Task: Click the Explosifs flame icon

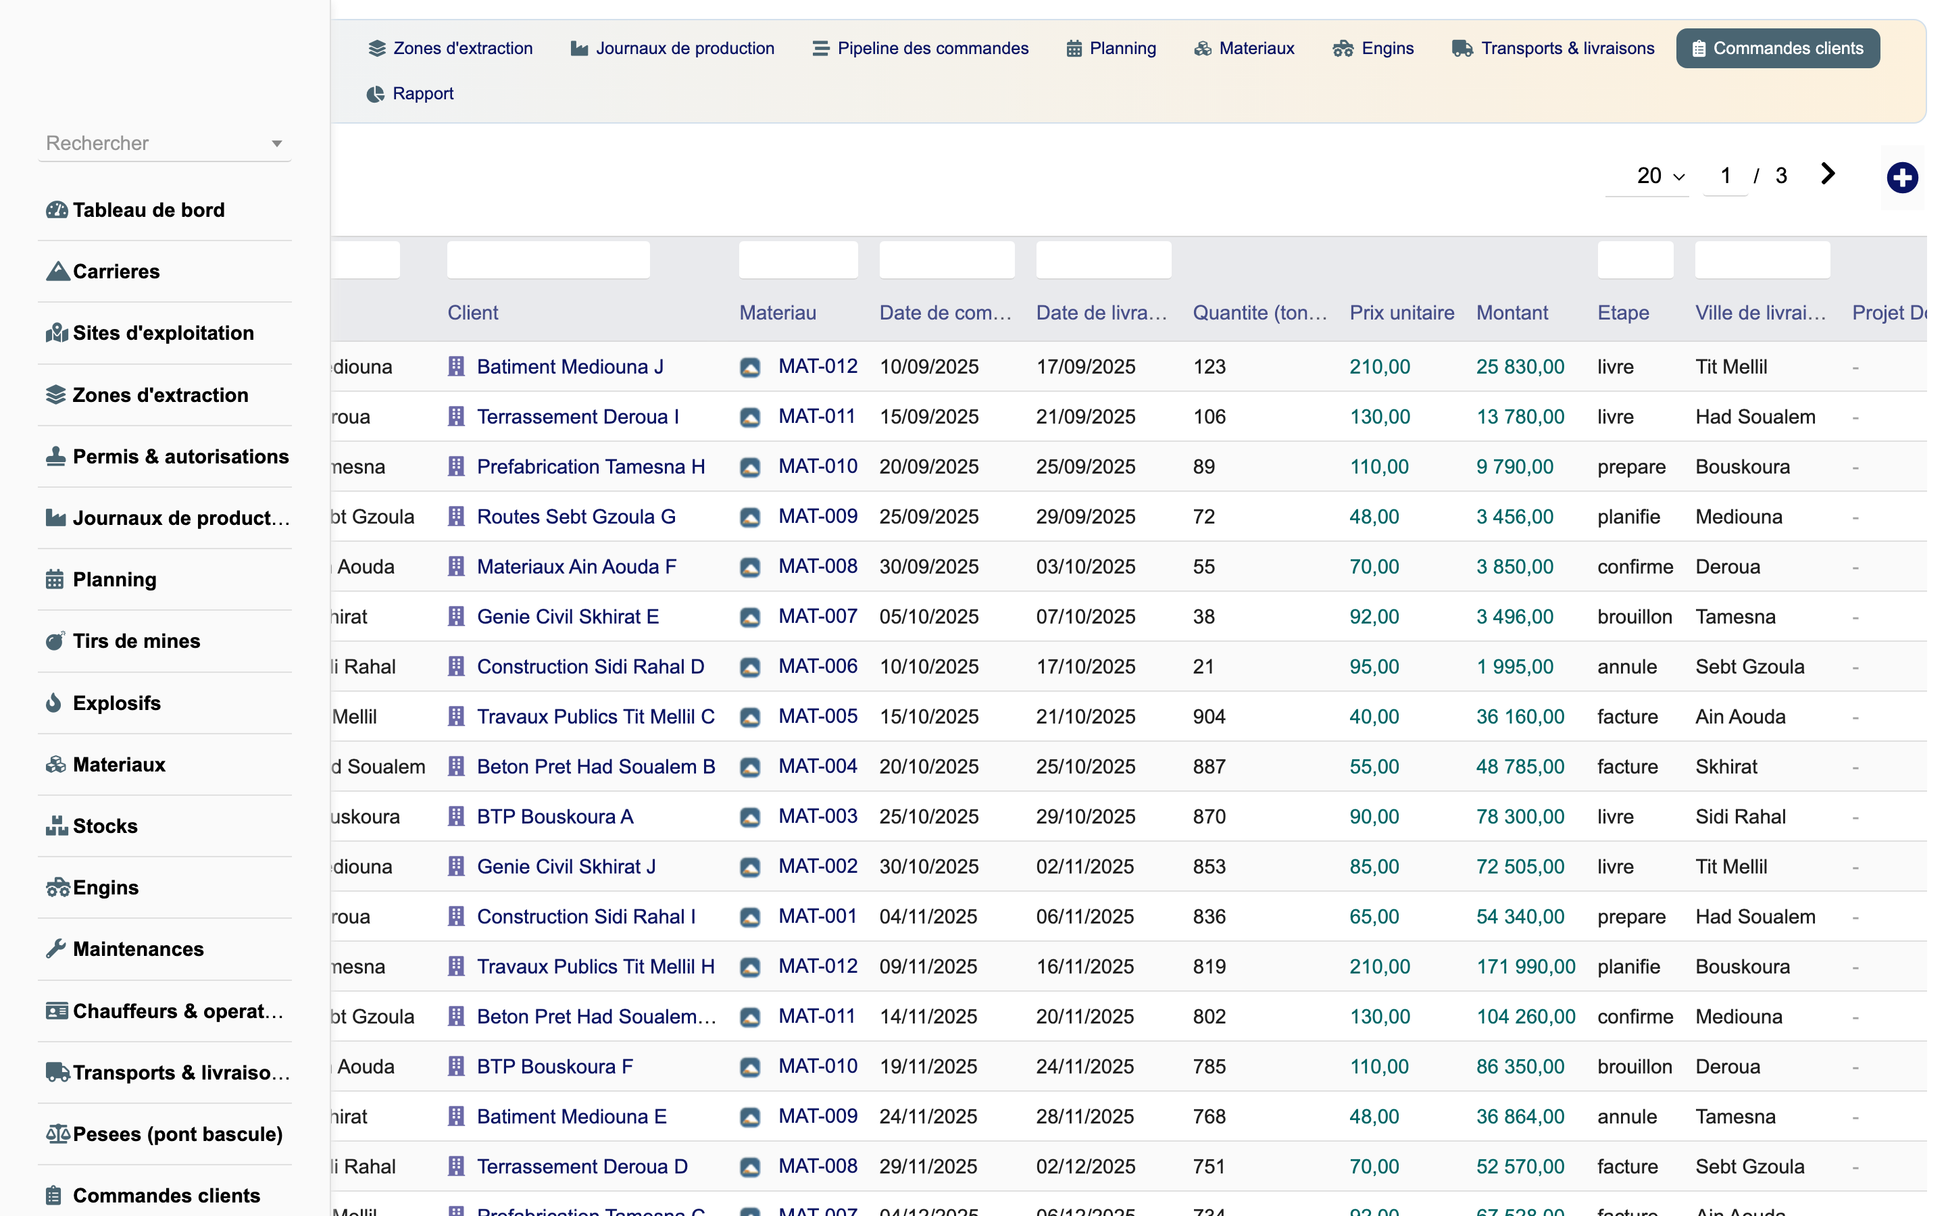Action: click(x=54, y=703)
